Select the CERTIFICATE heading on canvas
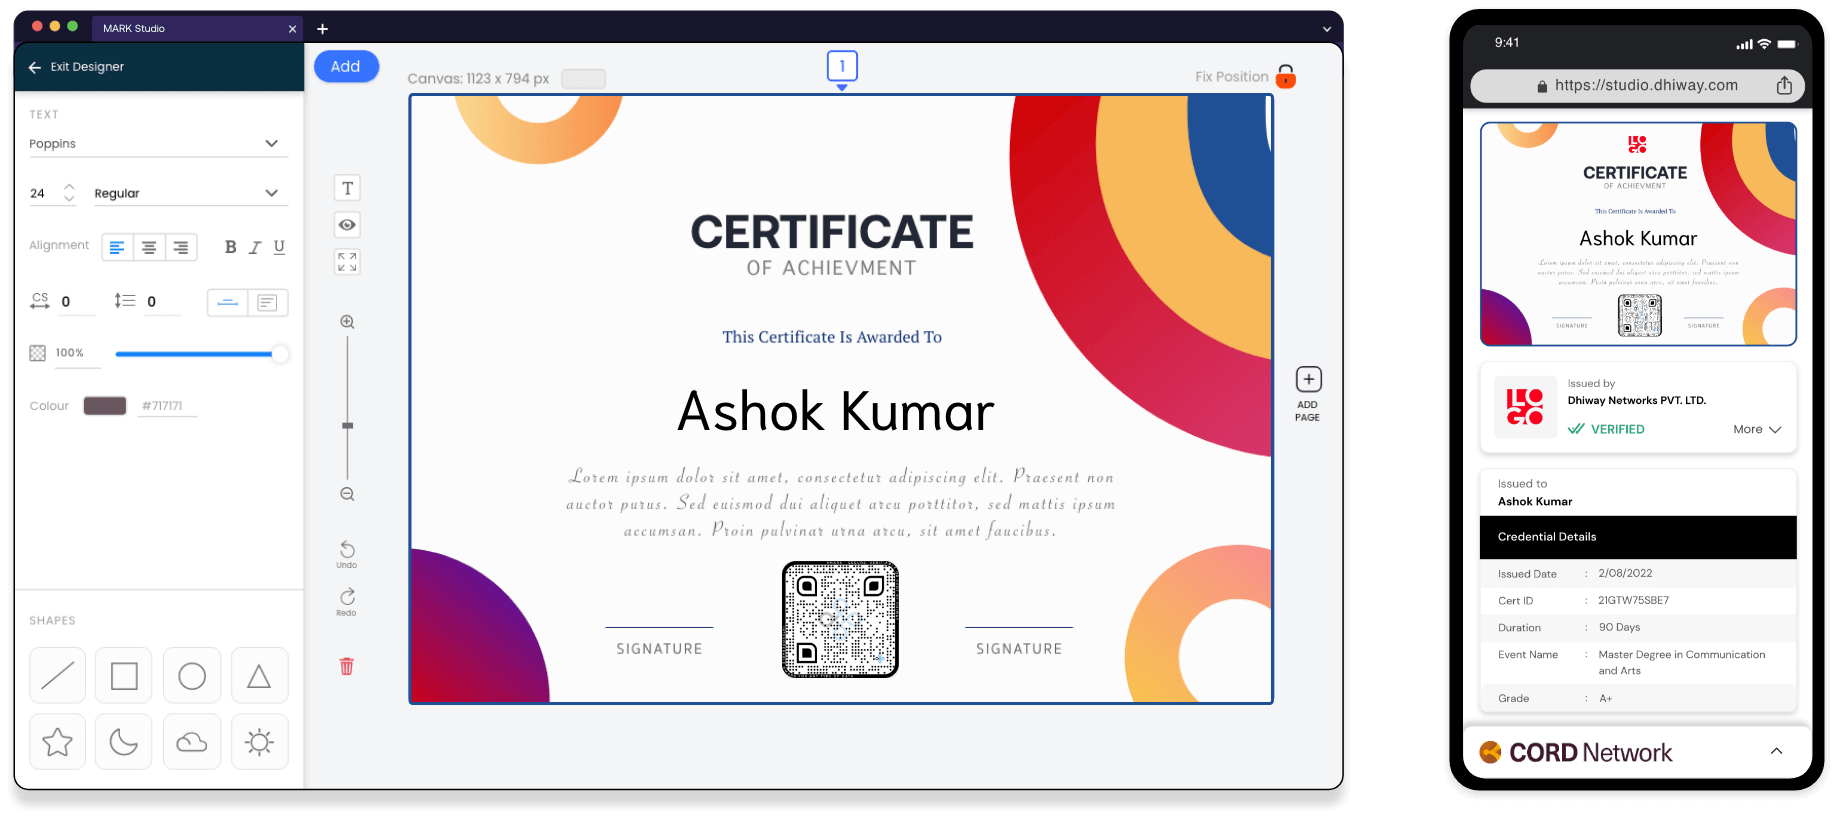Screen dimensions: 1838x819 click(832, 232)
